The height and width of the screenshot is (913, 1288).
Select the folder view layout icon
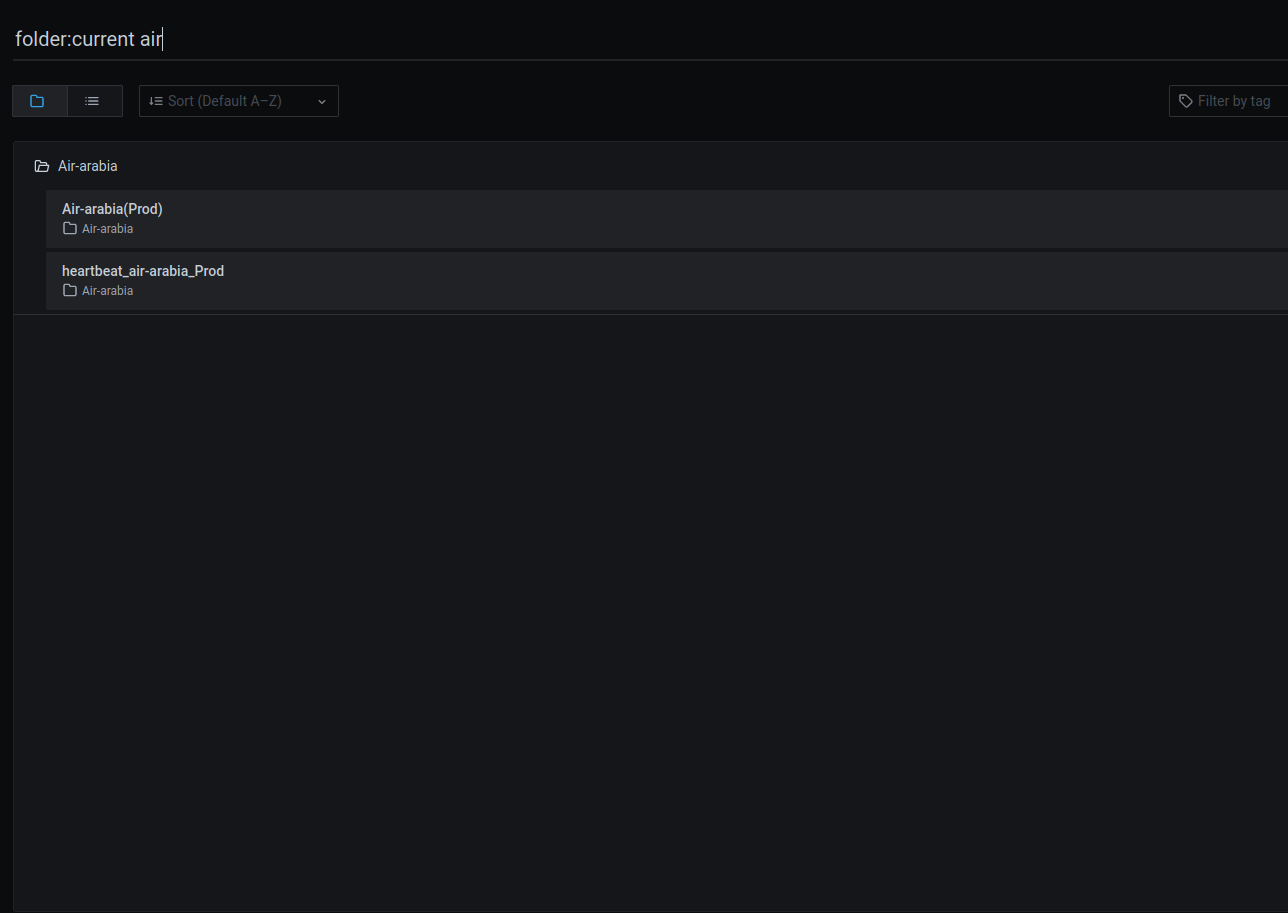pos(38,100)
